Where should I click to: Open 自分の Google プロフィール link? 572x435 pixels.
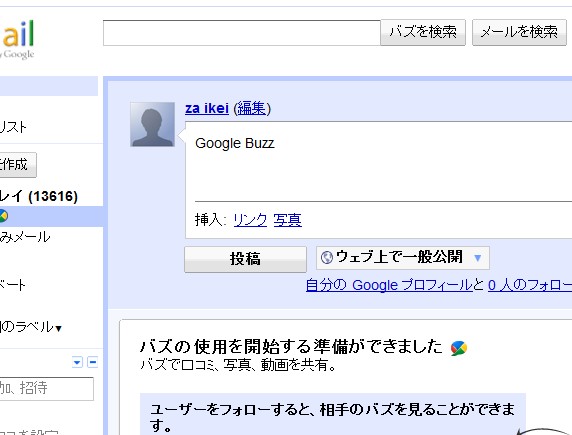pos(389,285)
